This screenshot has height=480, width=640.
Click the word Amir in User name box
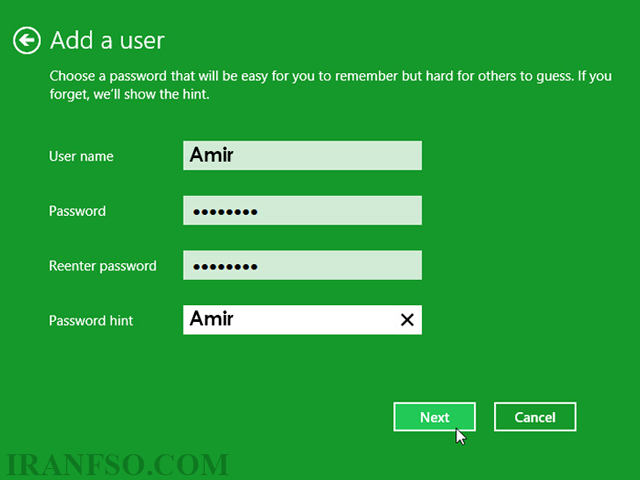point(211,155)
